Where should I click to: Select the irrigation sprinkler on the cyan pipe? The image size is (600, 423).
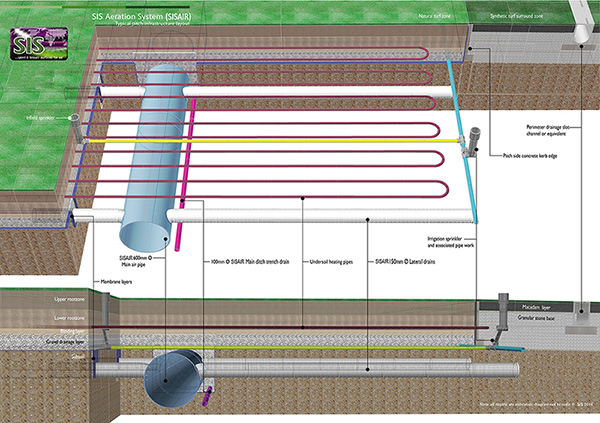pos(471,142)
